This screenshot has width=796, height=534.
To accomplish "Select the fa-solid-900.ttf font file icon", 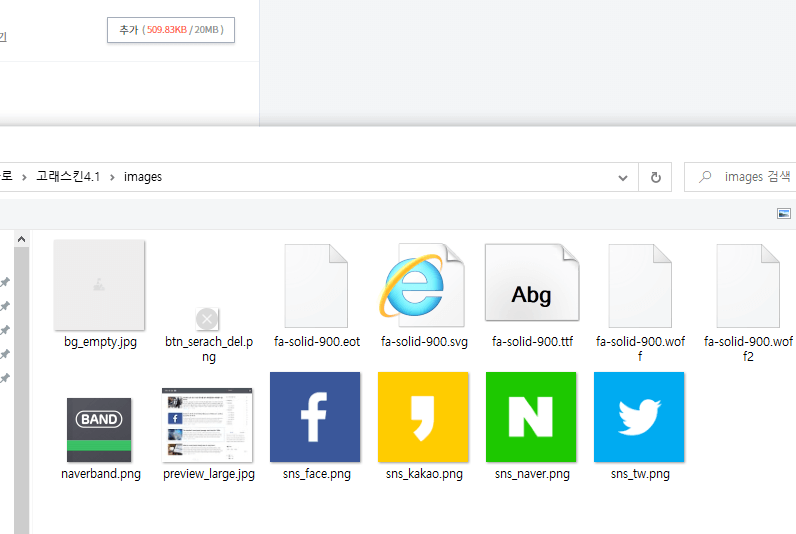I will click(532, 283).
